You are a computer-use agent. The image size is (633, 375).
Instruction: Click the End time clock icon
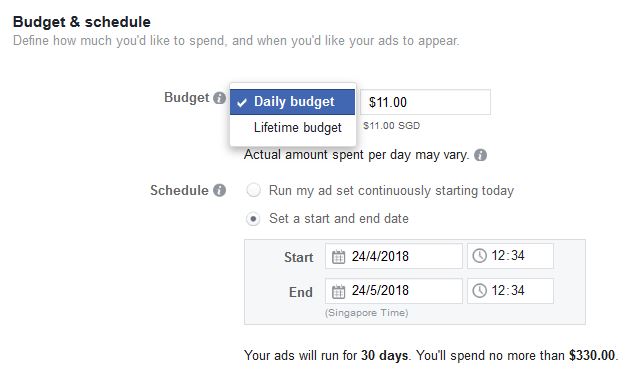point(480,291)
